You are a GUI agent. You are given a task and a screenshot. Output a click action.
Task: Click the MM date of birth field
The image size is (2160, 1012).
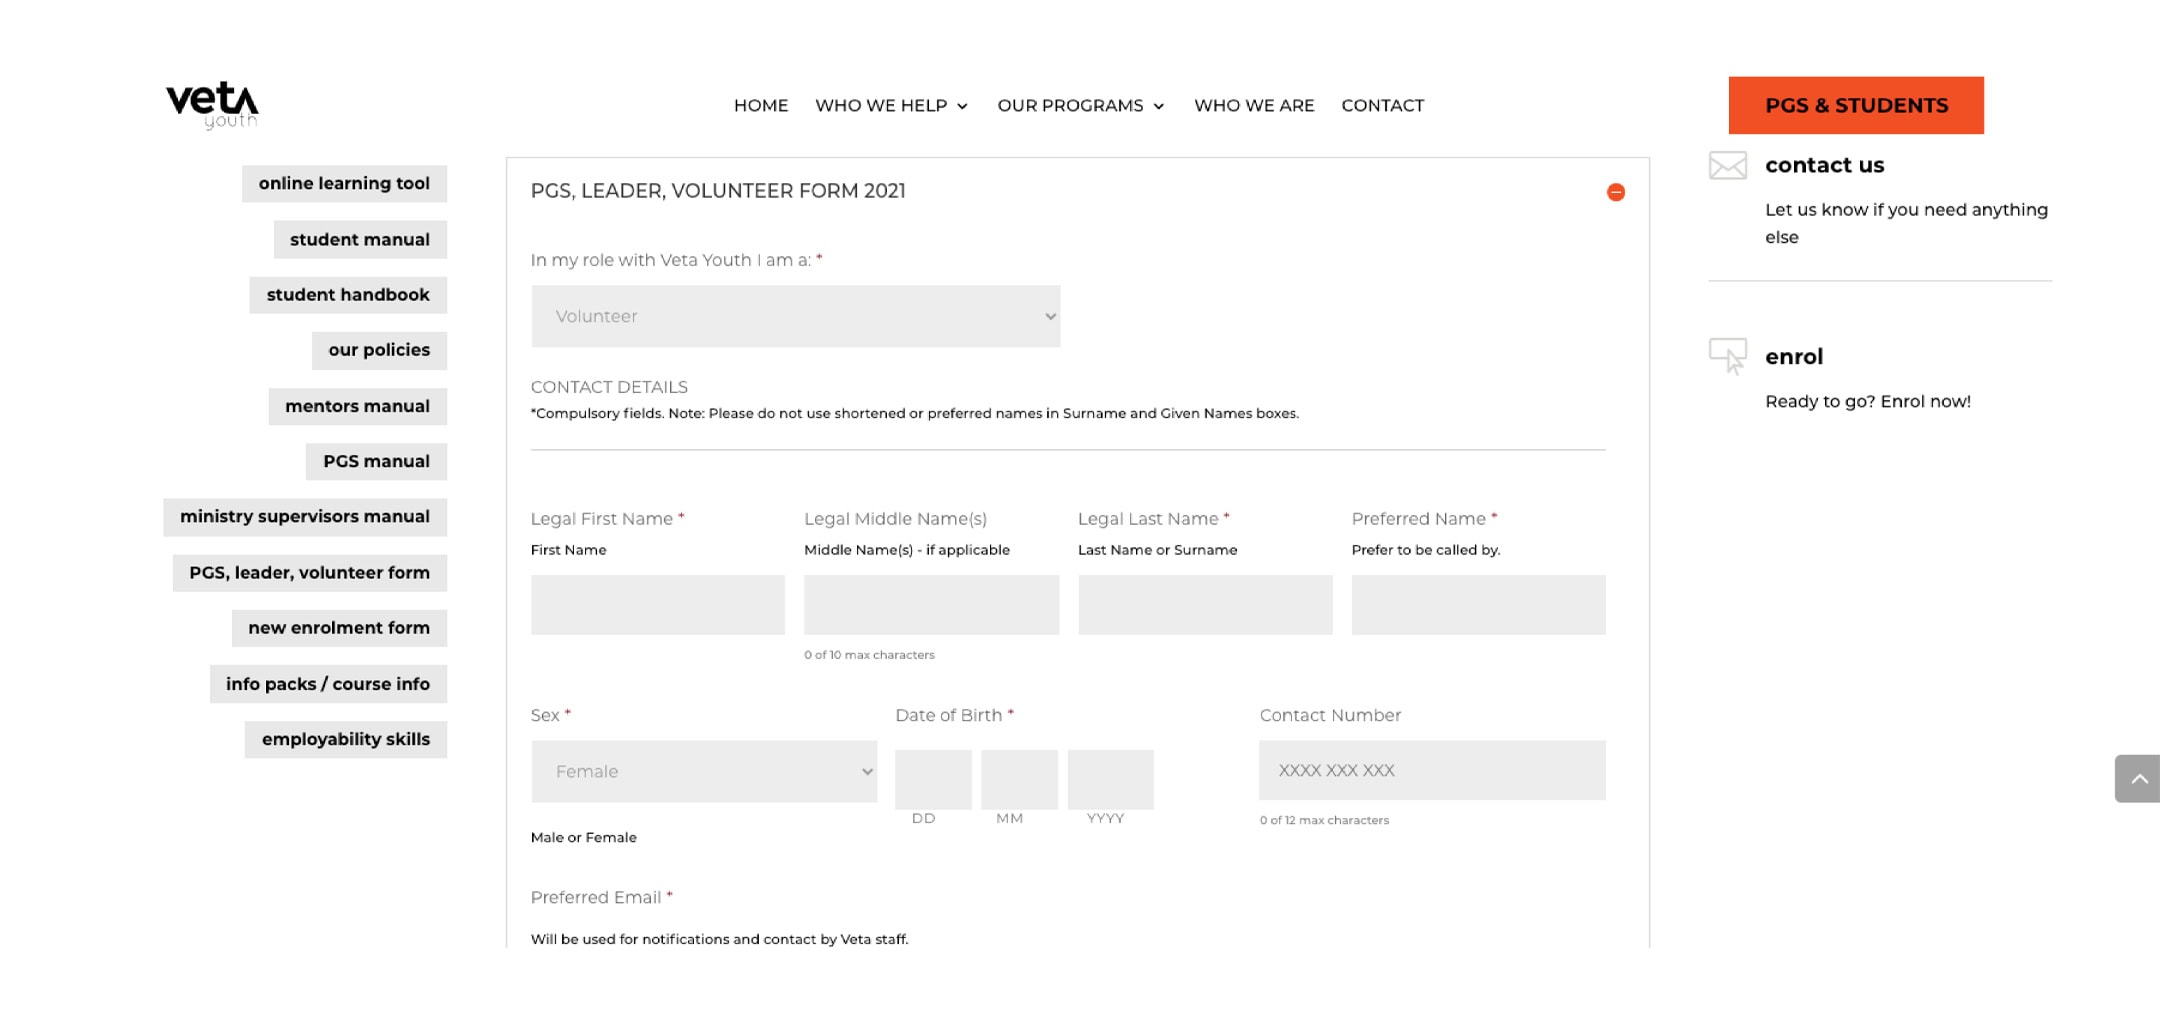pos(1019,779)
